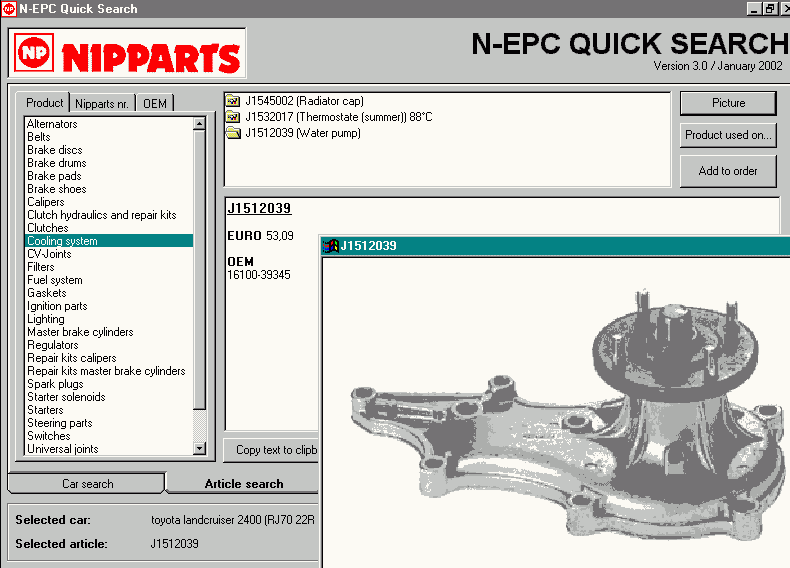Click the Picture button
The image size is (790, 568).
[x=728, y=103]
